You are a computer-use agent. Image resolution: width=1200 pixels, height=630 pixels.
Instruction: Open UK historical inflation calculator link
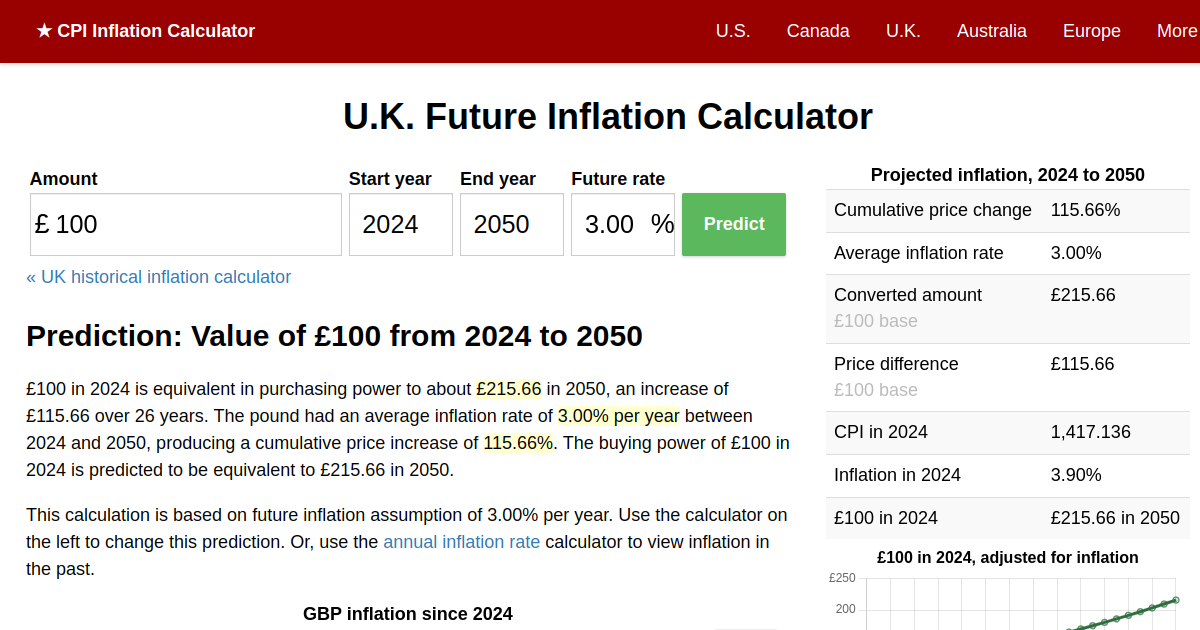(x=159, y=277)
